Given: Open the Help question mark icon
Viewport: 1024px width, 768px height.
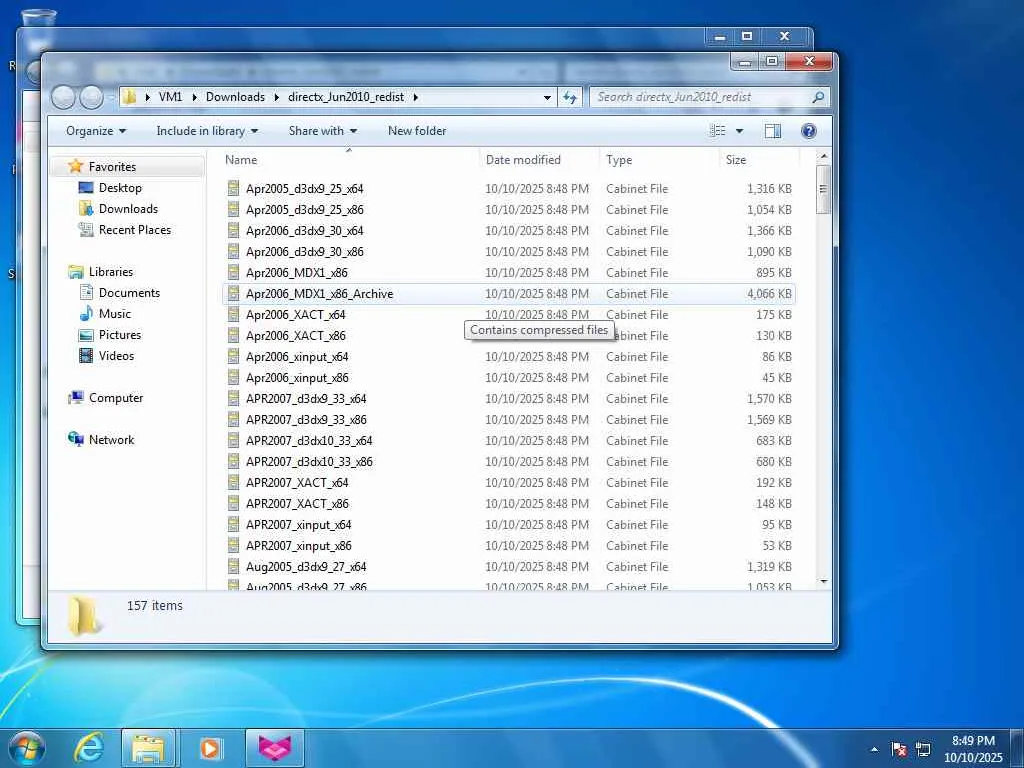Looking at the screenshot, I should point(808,131).
